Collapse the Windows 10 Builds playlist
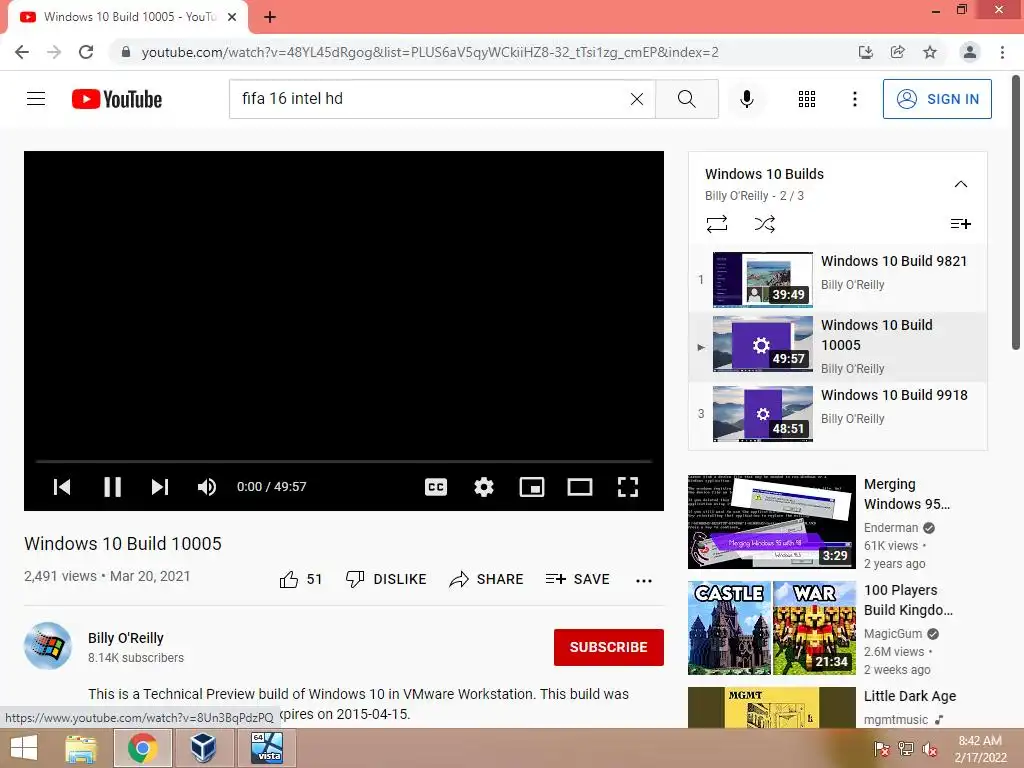This screenshot has width=1024, height=768. [x=961, y=184]
